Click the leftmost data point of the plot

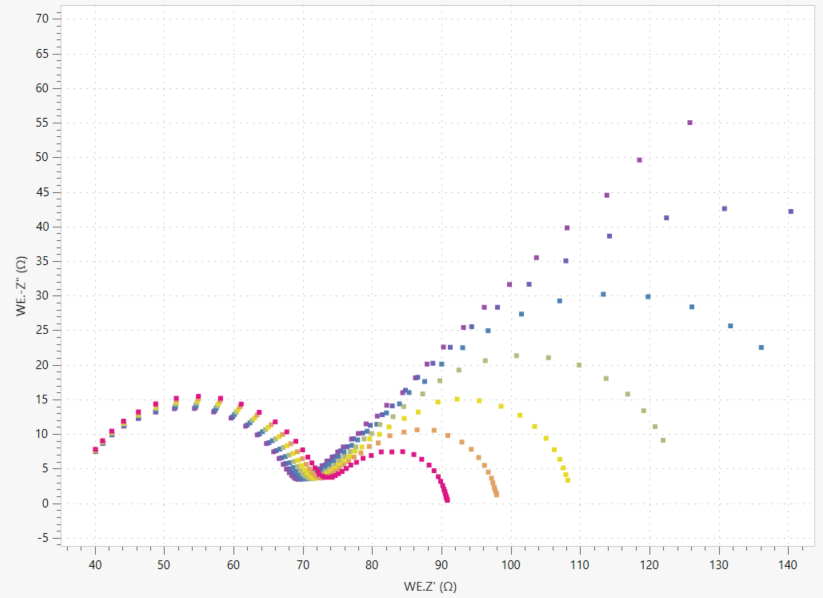[95, 451]
